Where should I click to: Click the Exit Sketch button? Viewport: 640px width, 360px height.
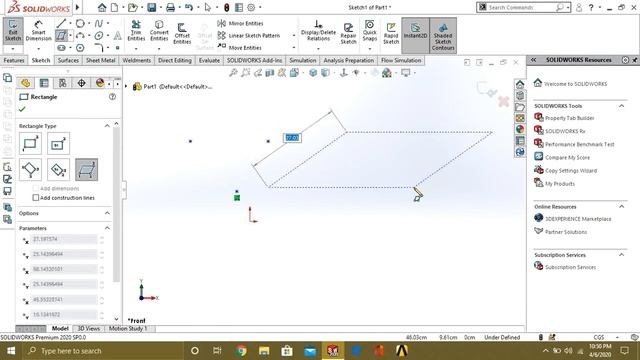coord(13,30)
